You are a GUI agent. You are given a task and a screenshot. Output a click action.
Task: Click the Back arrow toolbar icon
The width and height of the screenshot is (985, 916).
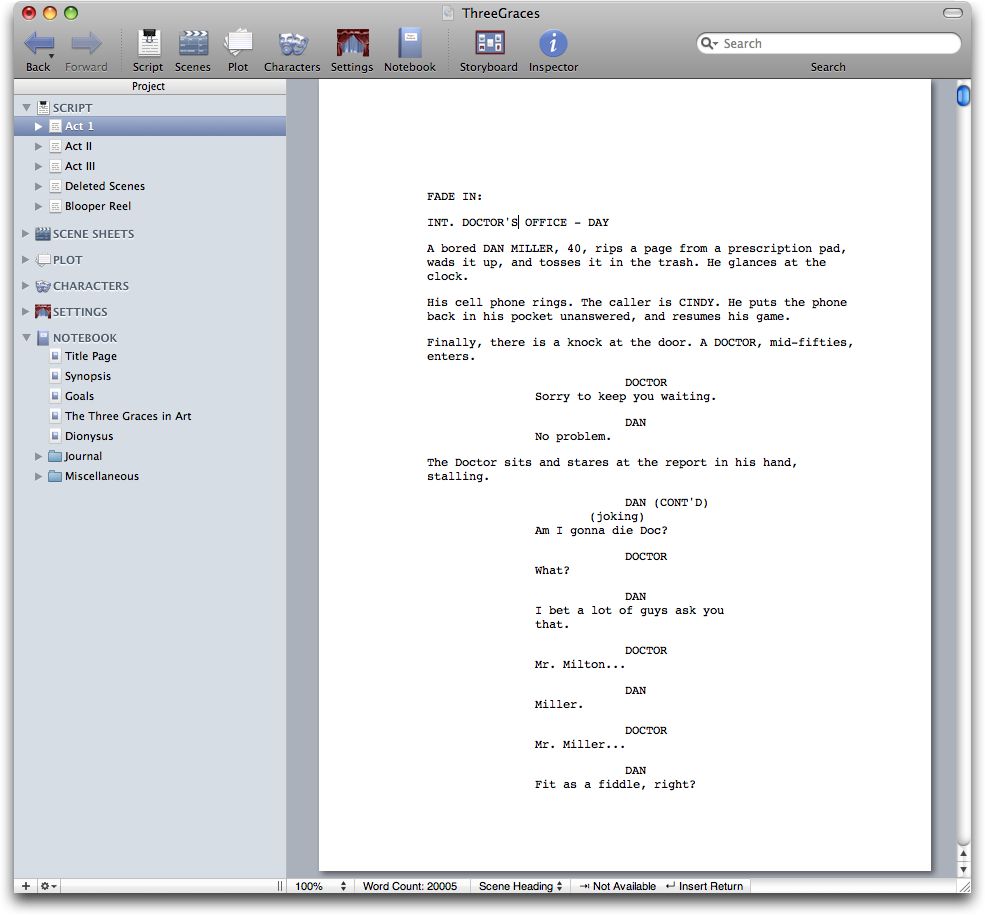coord(38,44)
